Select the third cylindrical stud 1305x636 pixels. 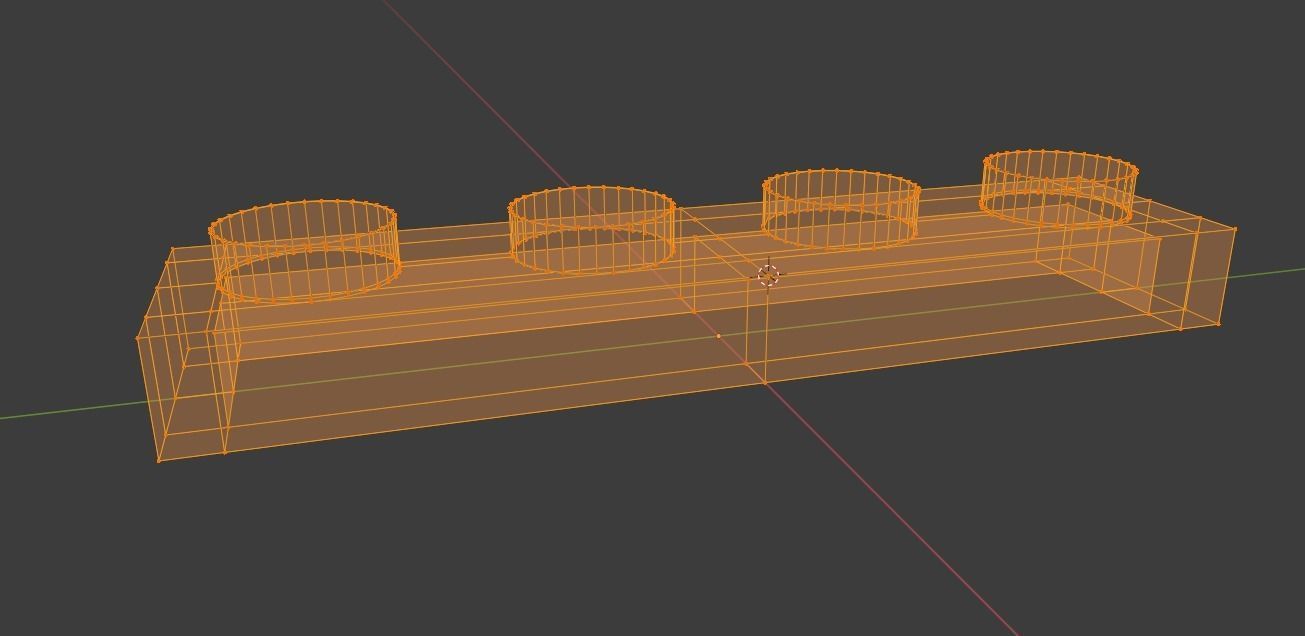point(840,208)
